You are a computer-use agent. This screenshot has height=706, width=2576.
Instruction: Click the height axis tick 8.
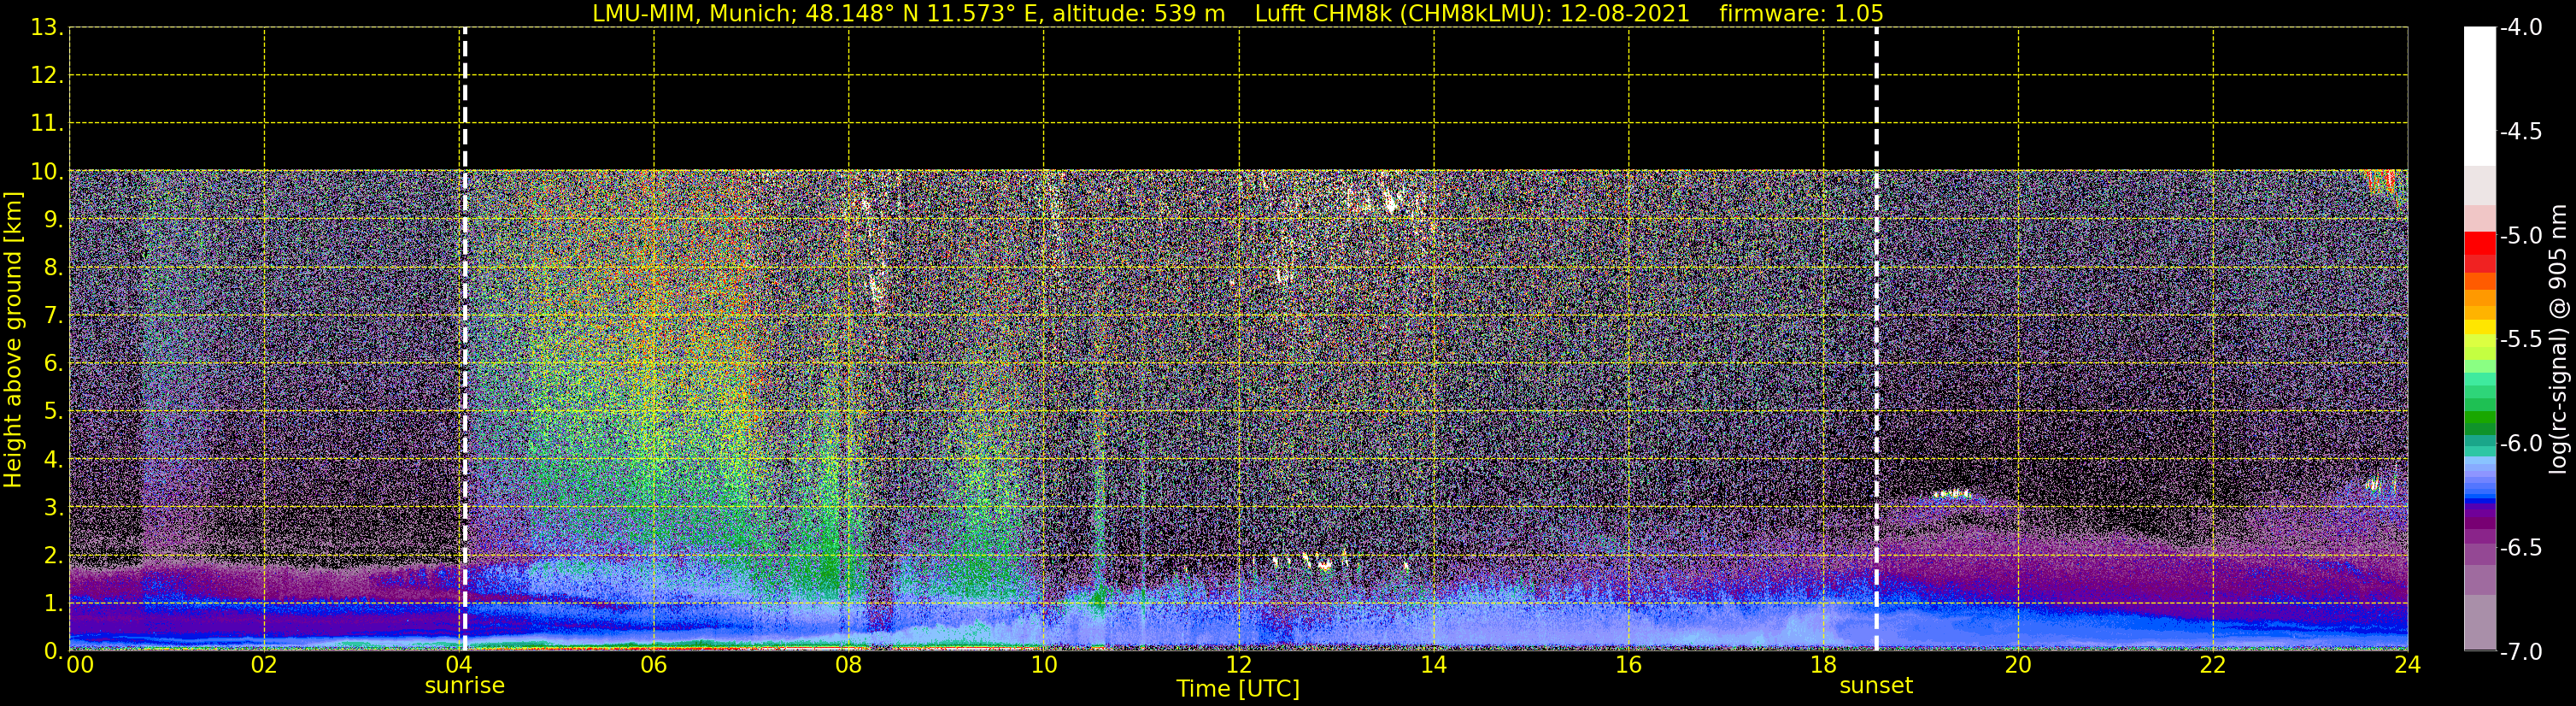[53, 268]
